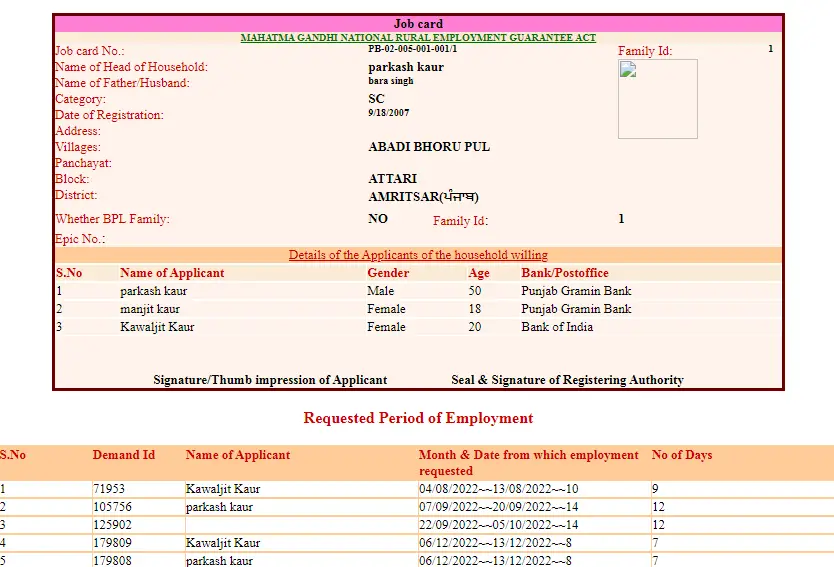Viewport: 834px width, 567px height.
Task: Click the father/husband name bara singh
Action: pyautogui.click(x=390, y=81)
